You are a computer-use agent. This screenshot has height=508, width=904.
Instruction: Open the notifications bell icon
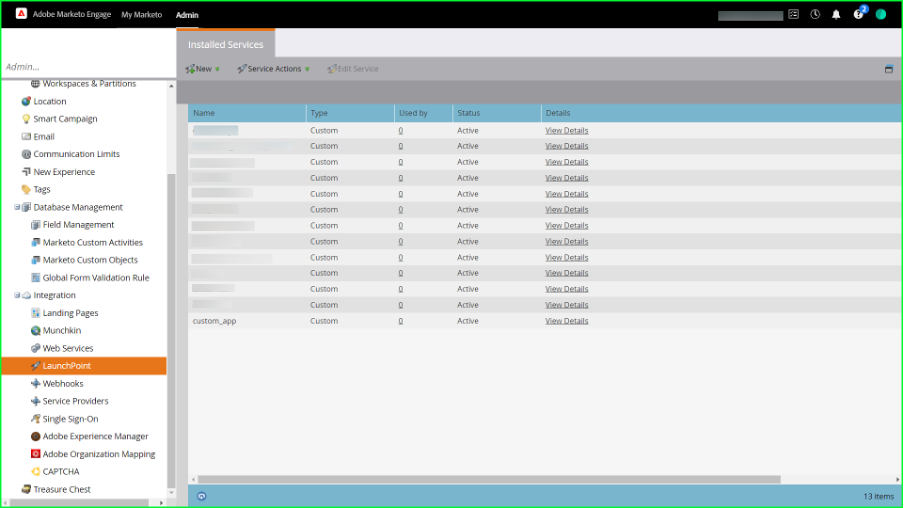click(836, 15)
